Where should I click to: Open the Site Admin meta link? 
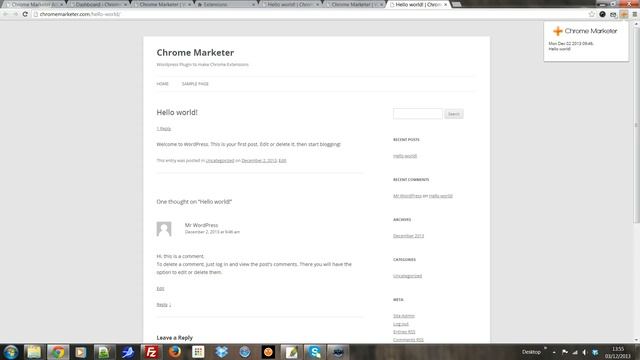[404, 316]
